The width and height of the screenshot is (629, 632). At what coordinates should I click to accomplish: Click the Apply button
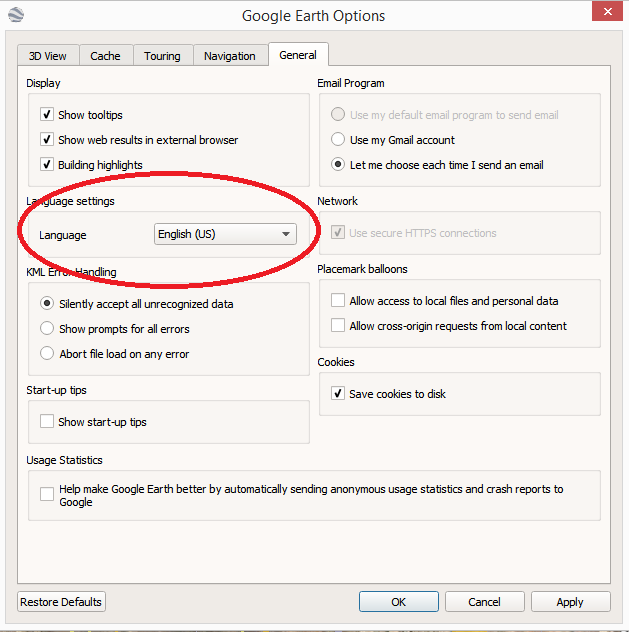[570, 602]
